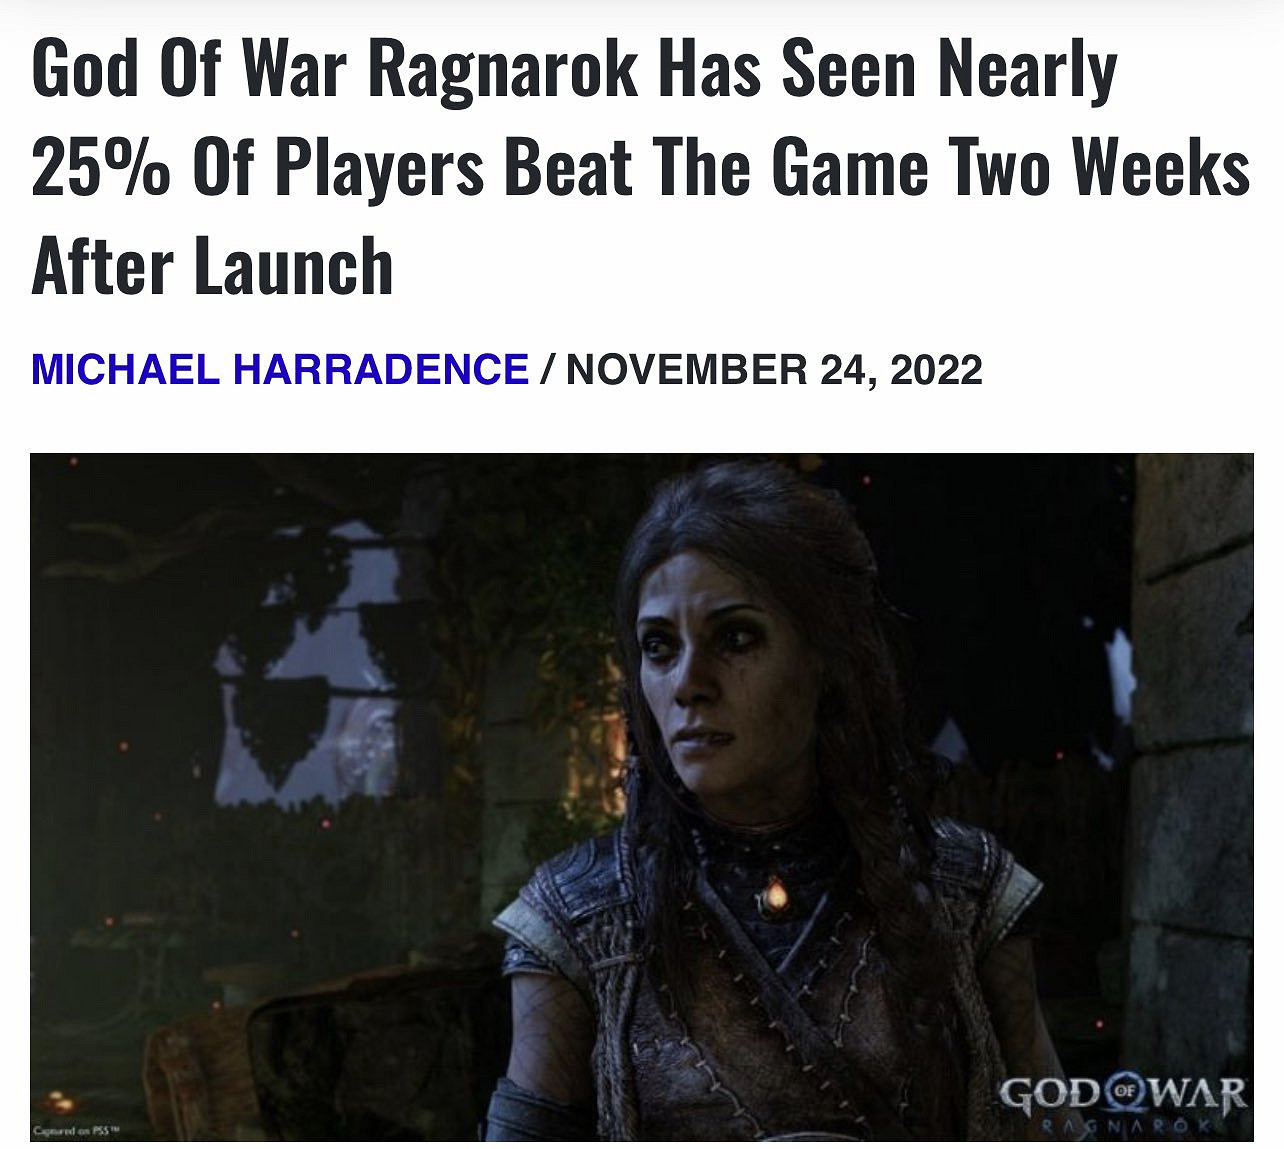Open the article's featured screenshot image

[x=642, y=797]
